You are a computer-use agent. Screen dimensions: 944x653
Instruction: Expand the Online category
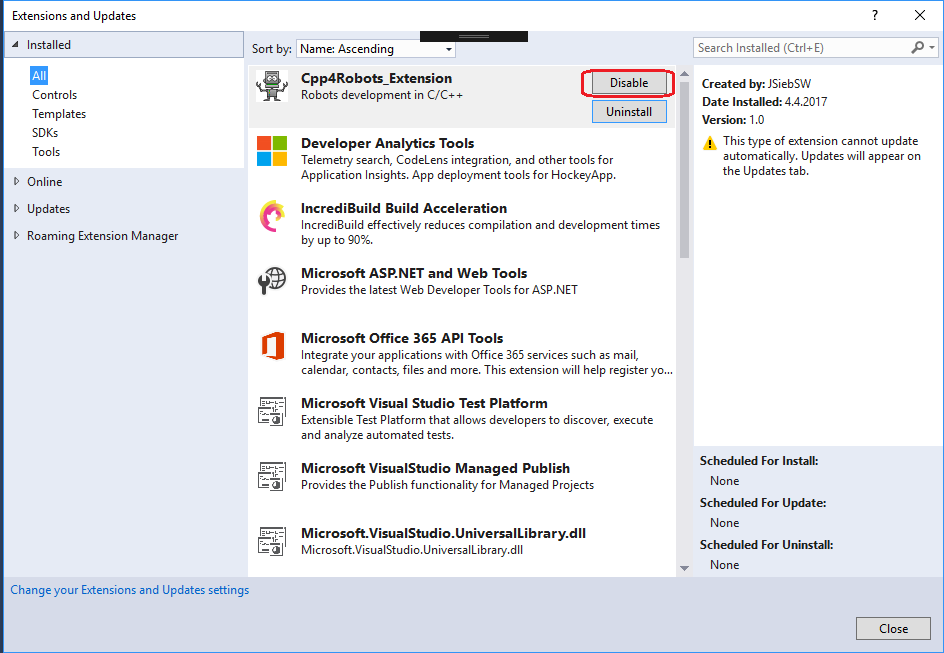16,181
